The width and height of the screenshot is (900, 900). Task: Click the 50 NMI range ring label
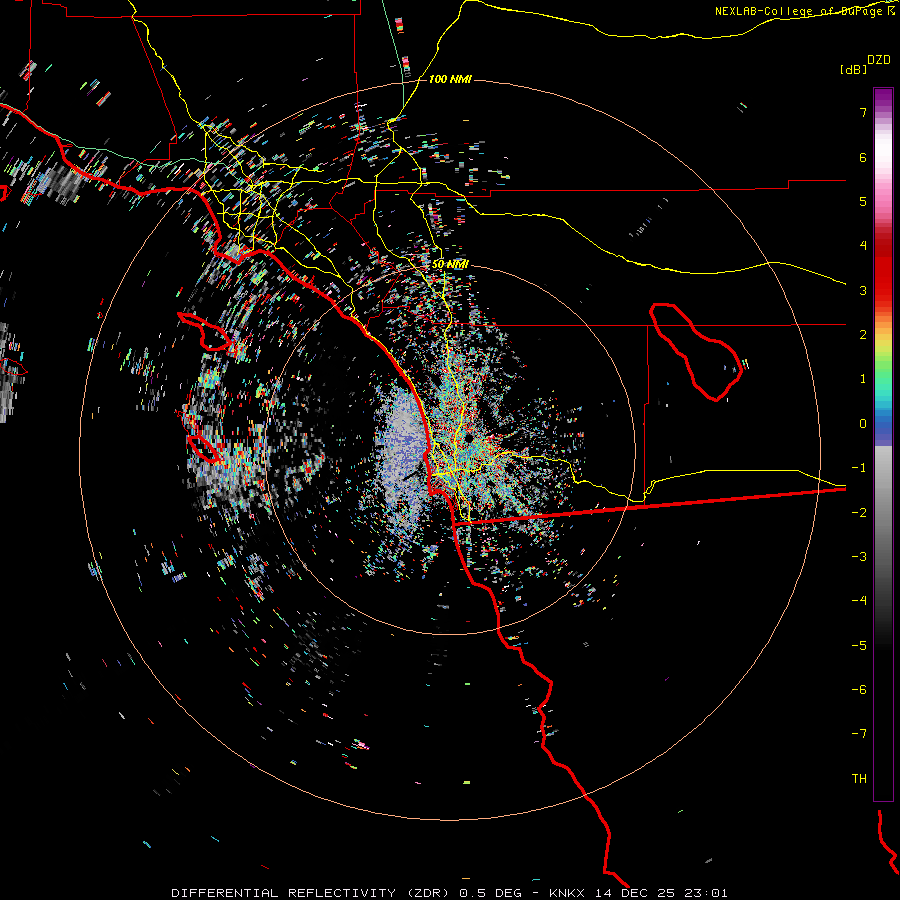point(450,264)
